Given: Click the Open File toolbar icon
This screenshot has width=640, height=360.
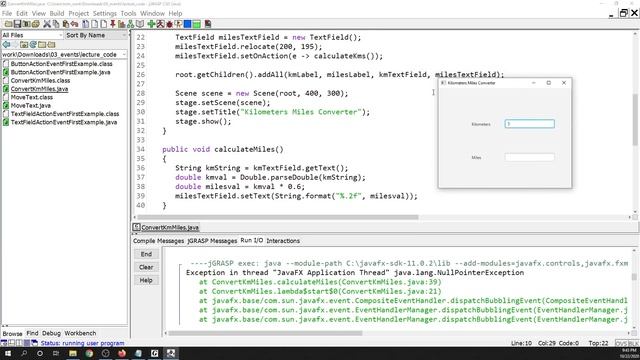Looking at the screenshot, I should point(8,24).
